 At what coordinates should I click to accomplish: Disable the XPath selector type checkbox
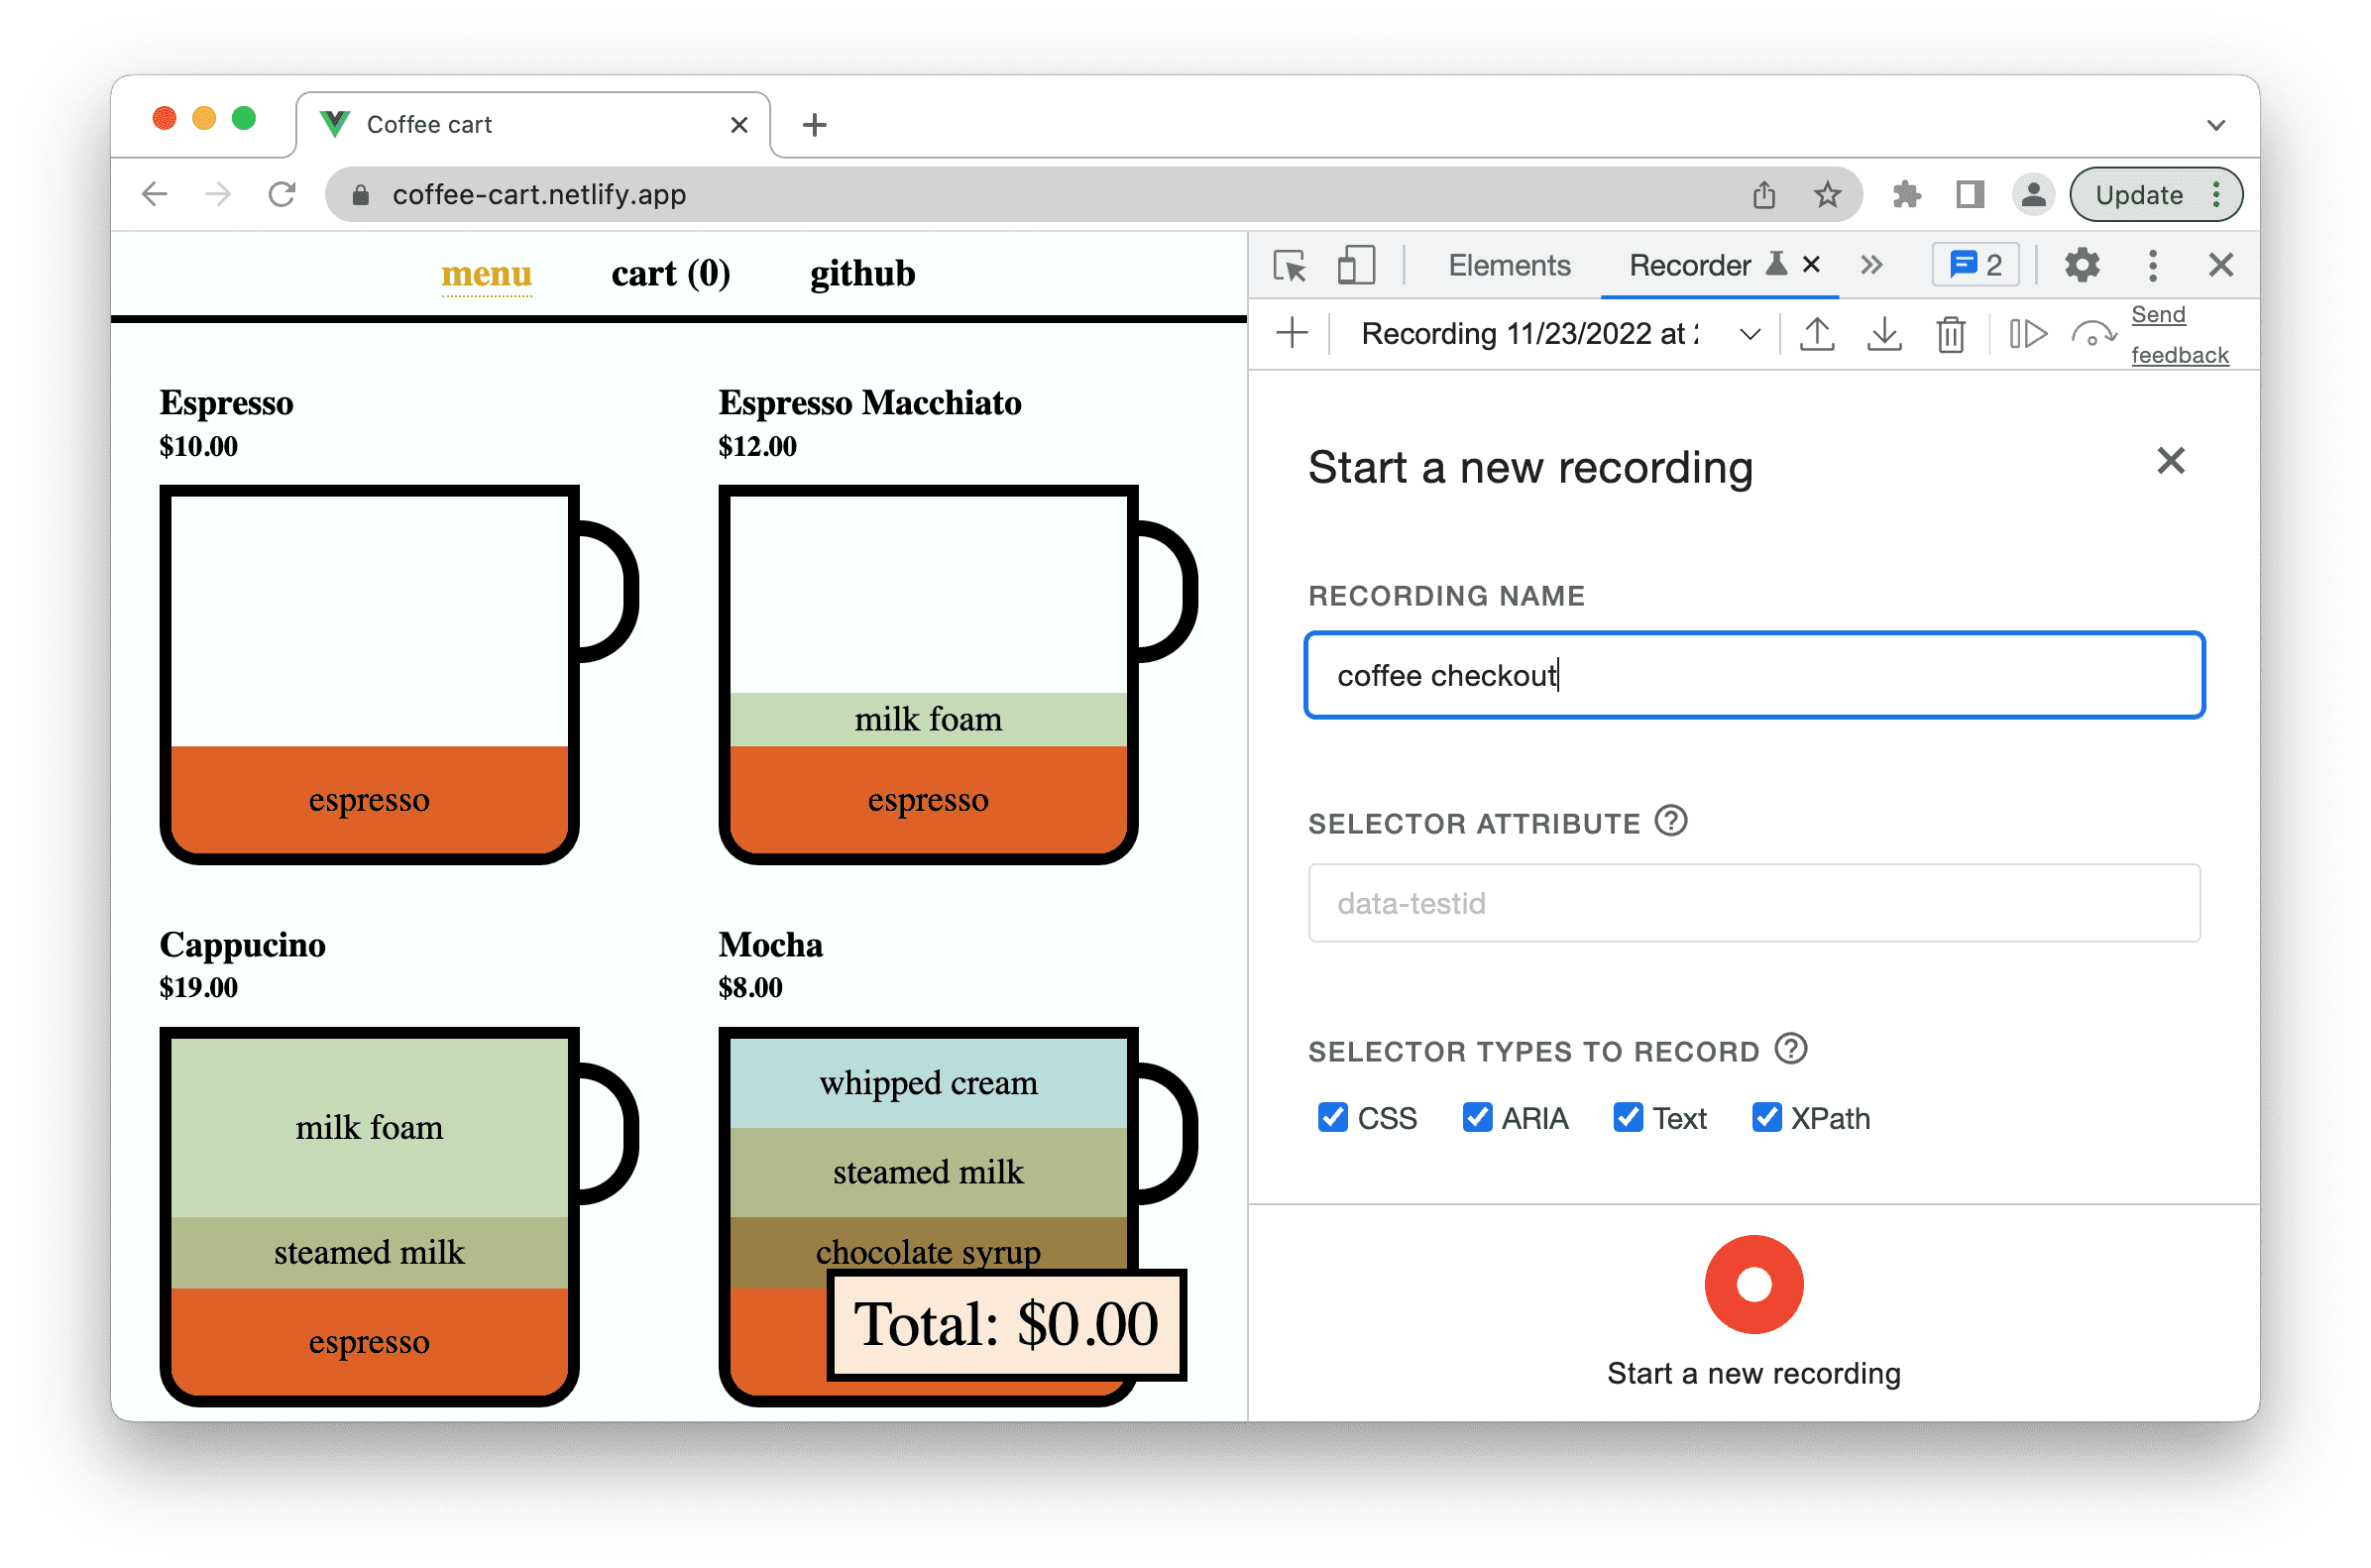point(1763,1111)
